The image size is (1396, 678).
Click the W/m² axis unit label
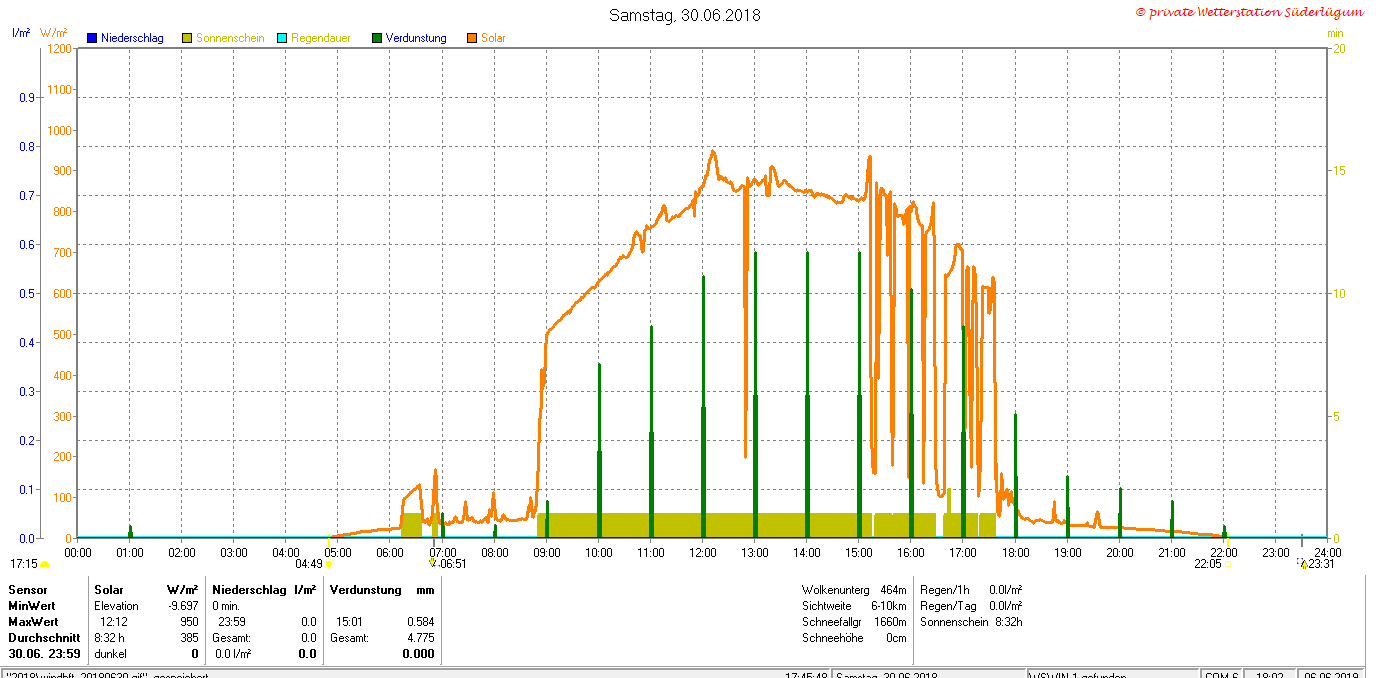[x=54, y=34]
